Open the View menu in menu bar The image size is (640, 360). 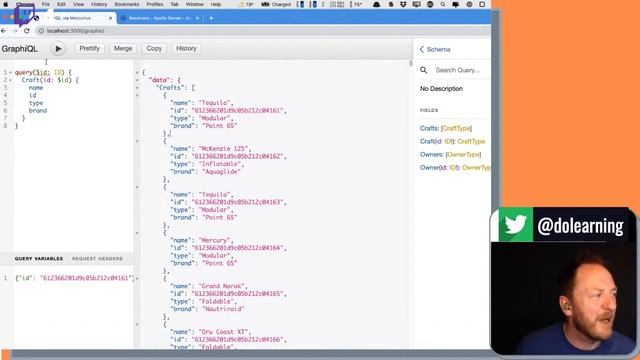click(x=78, y=4)
